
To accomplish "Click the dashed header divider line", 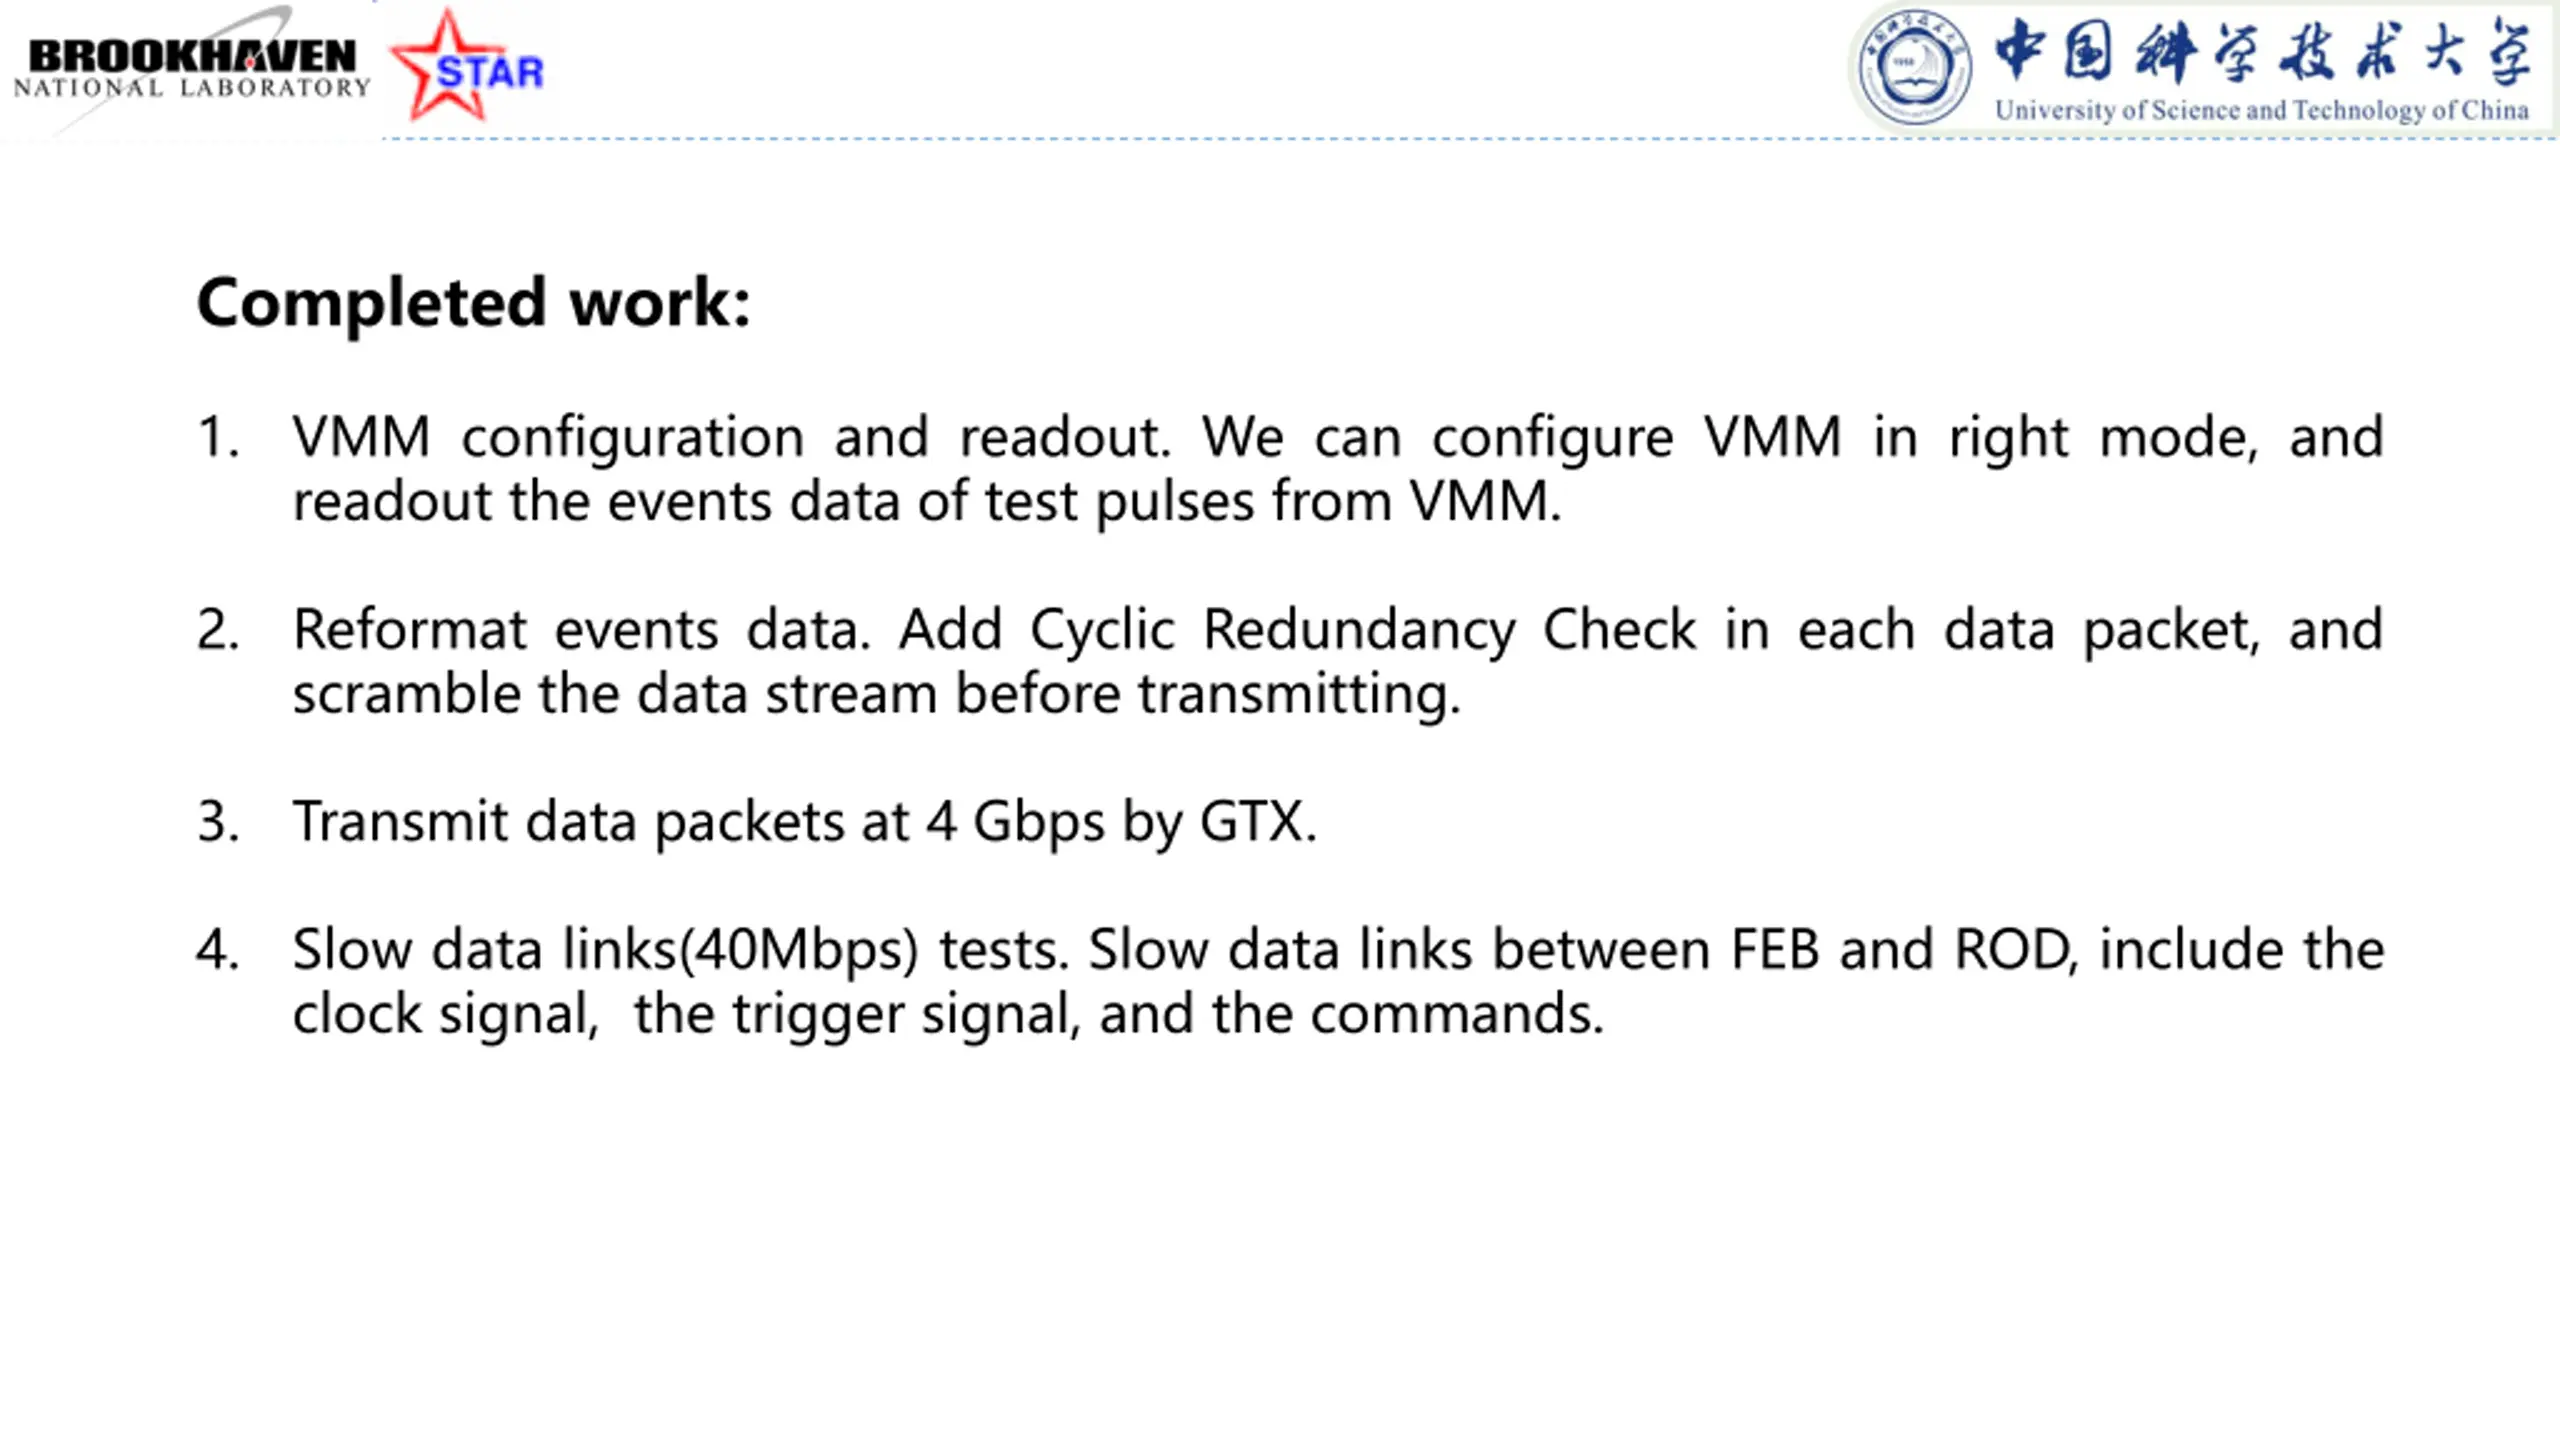I will (x=1470, y=139).
